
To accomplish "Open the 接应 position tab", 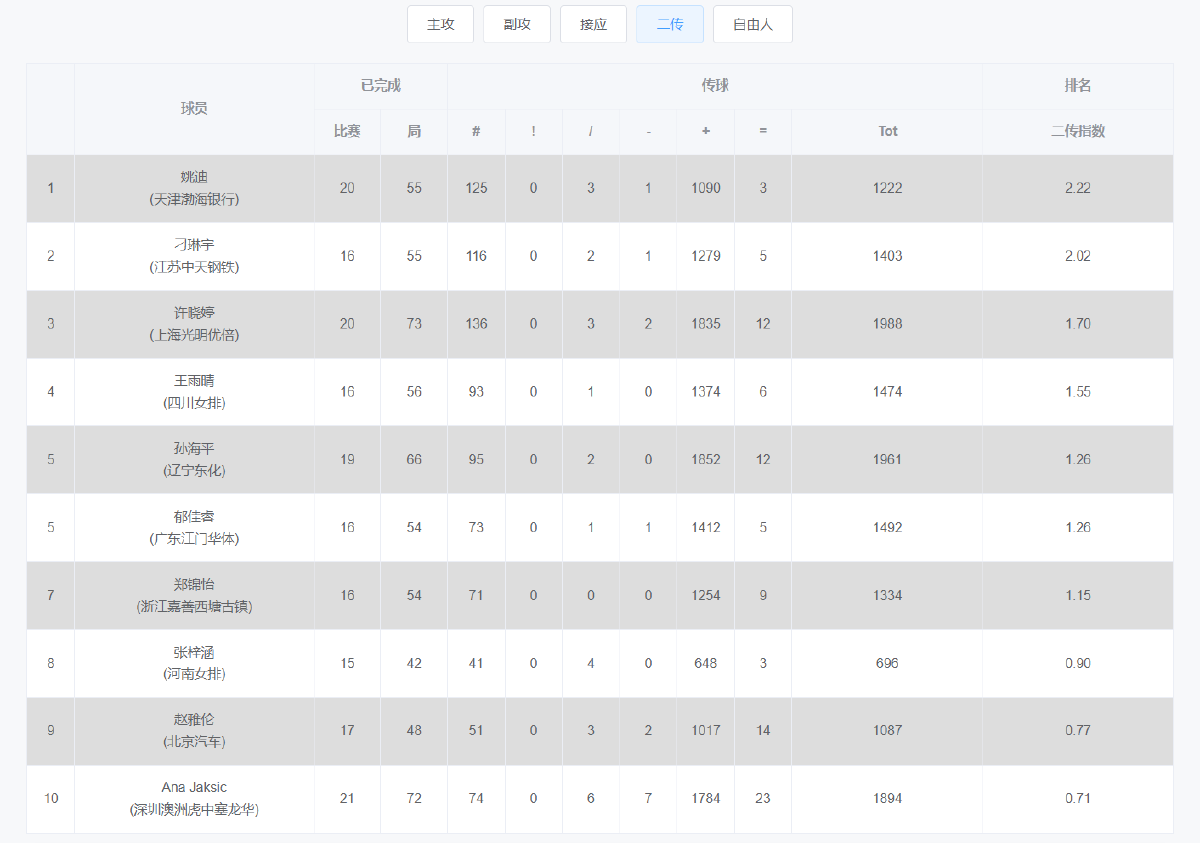I will tap(593, 25).
